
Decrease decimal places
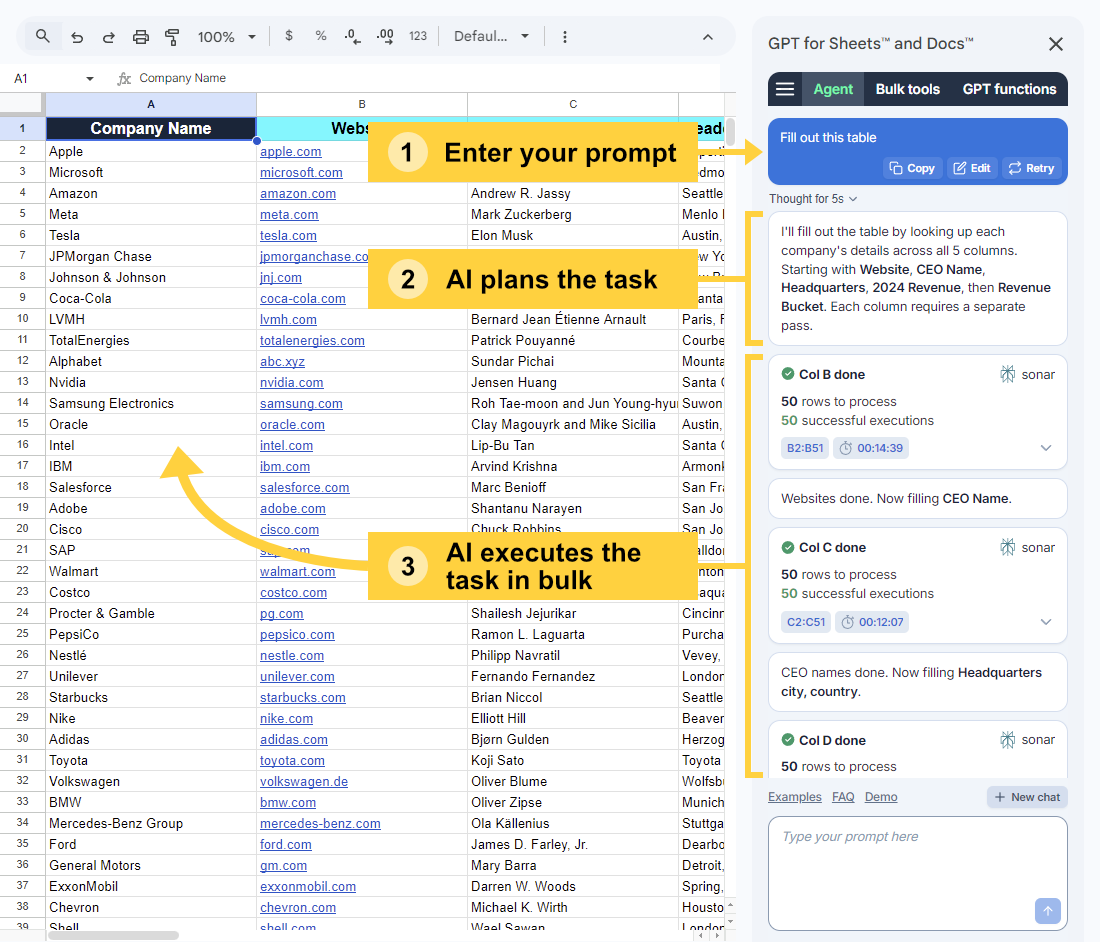pyautogui.click(x=352, y=36)
